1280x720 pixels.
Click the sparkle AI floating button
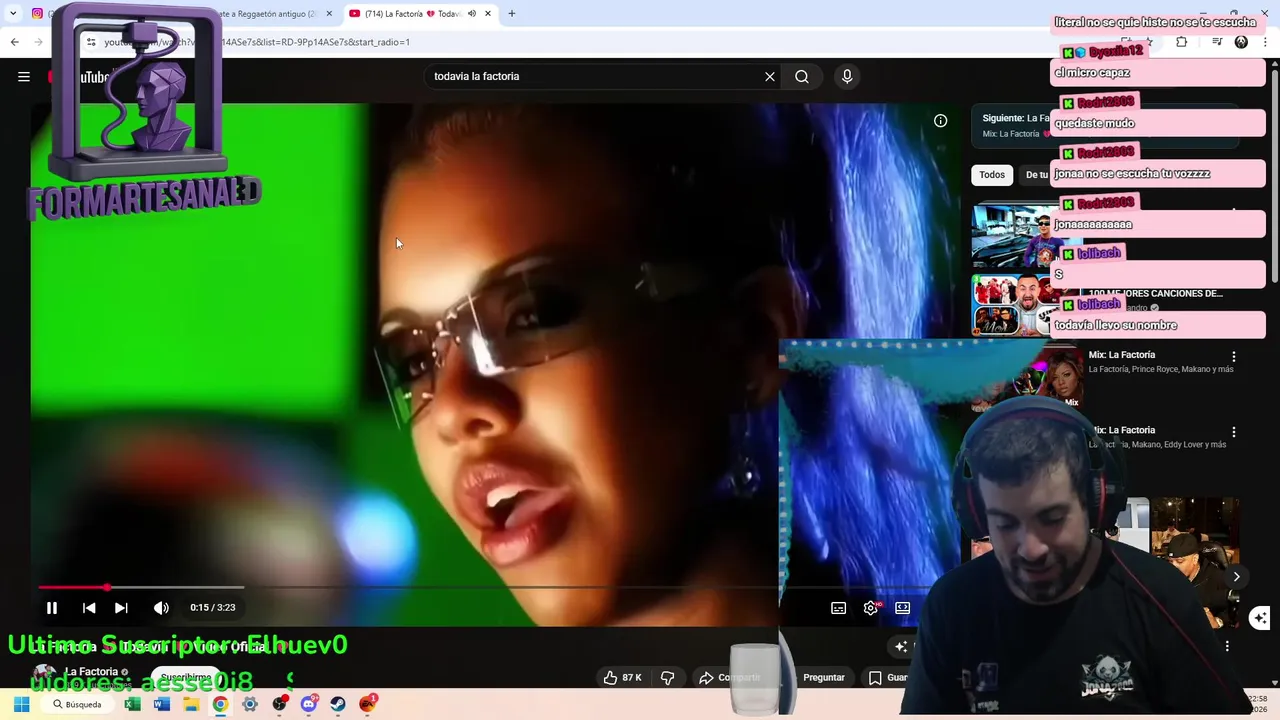pyautogui.click(x=1260, y=618)
